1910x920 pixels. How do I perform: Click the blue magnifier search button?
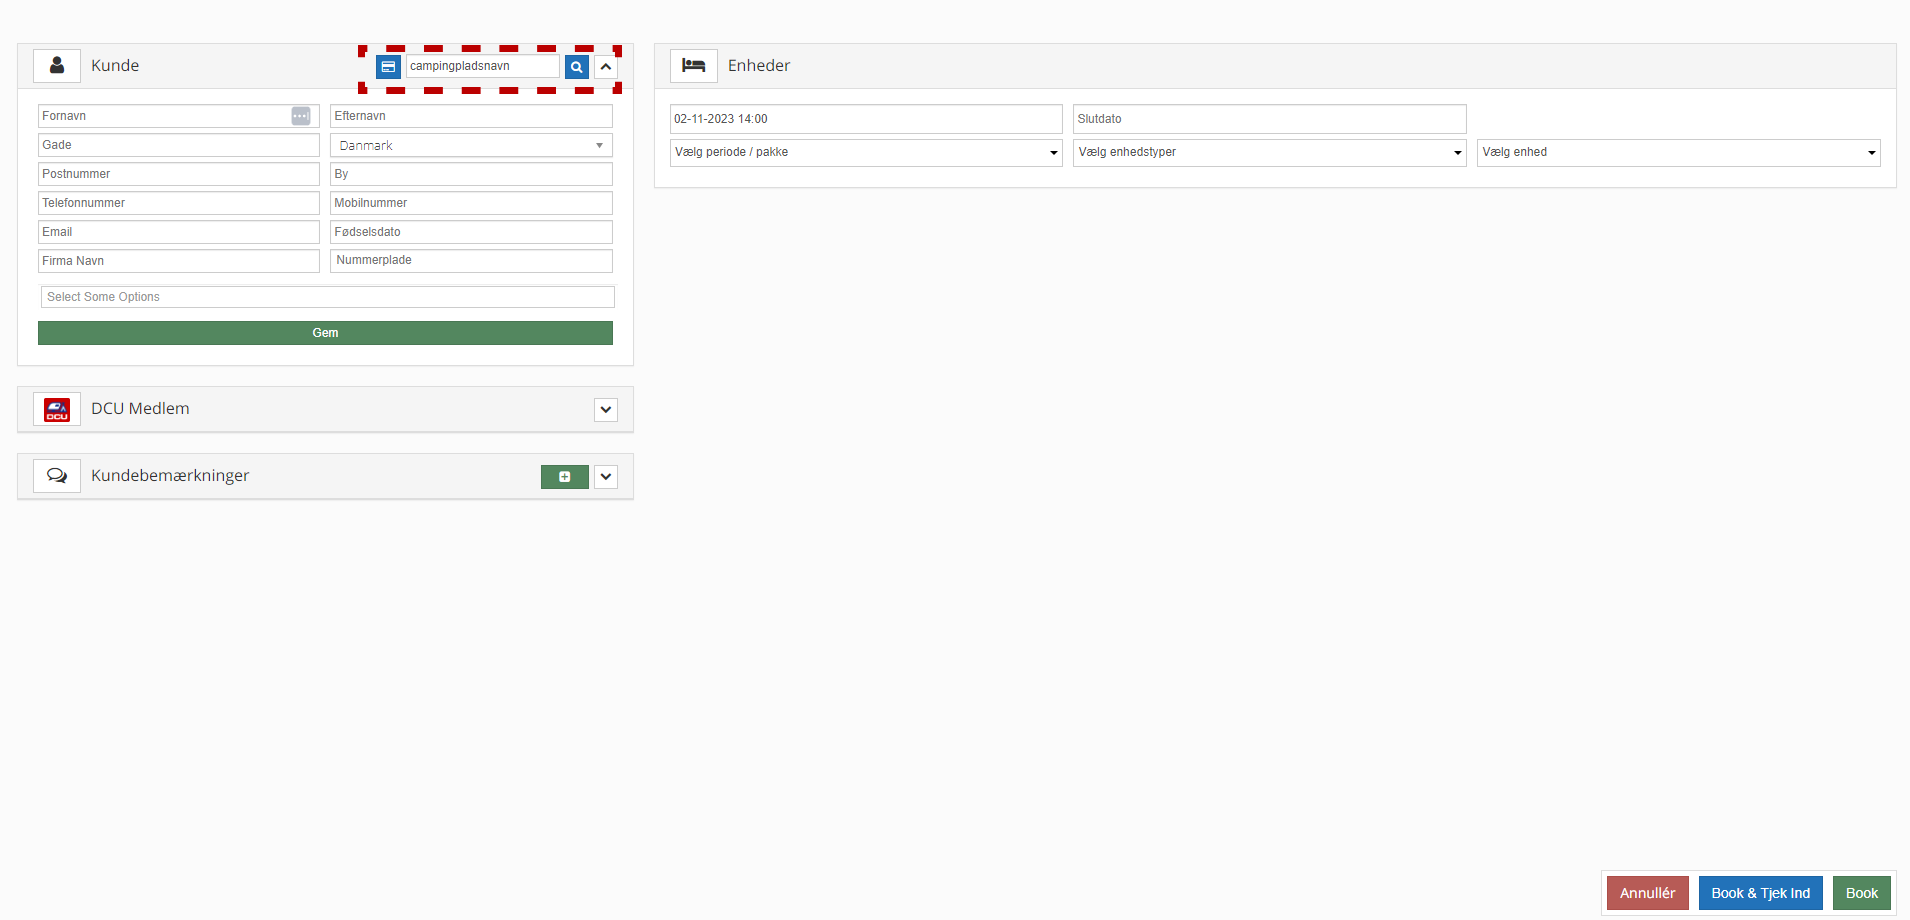pos(576,67)
